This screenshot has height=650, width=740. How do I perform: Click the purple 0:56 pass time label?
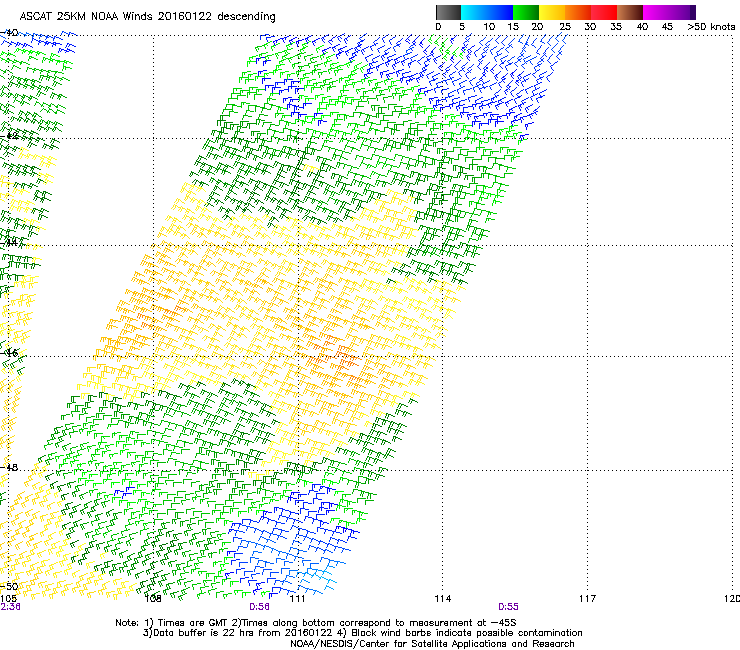(260, 607)
